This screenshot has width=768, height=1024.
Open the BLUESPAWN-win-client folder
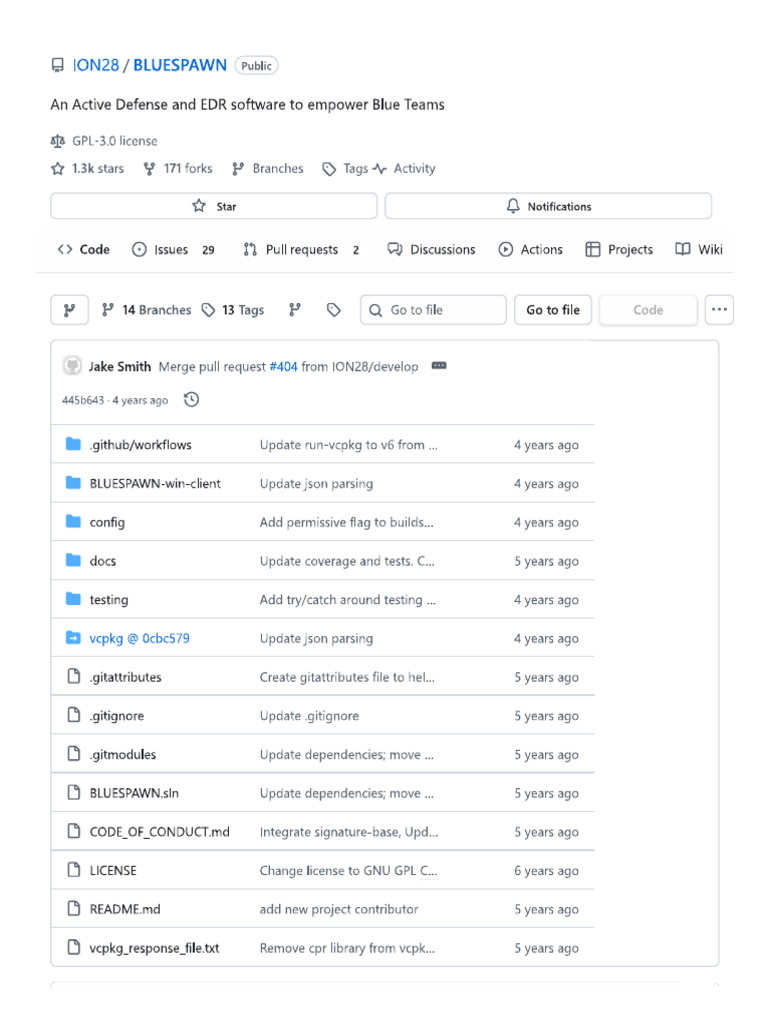pyautogui.click(x=155, y=484)
